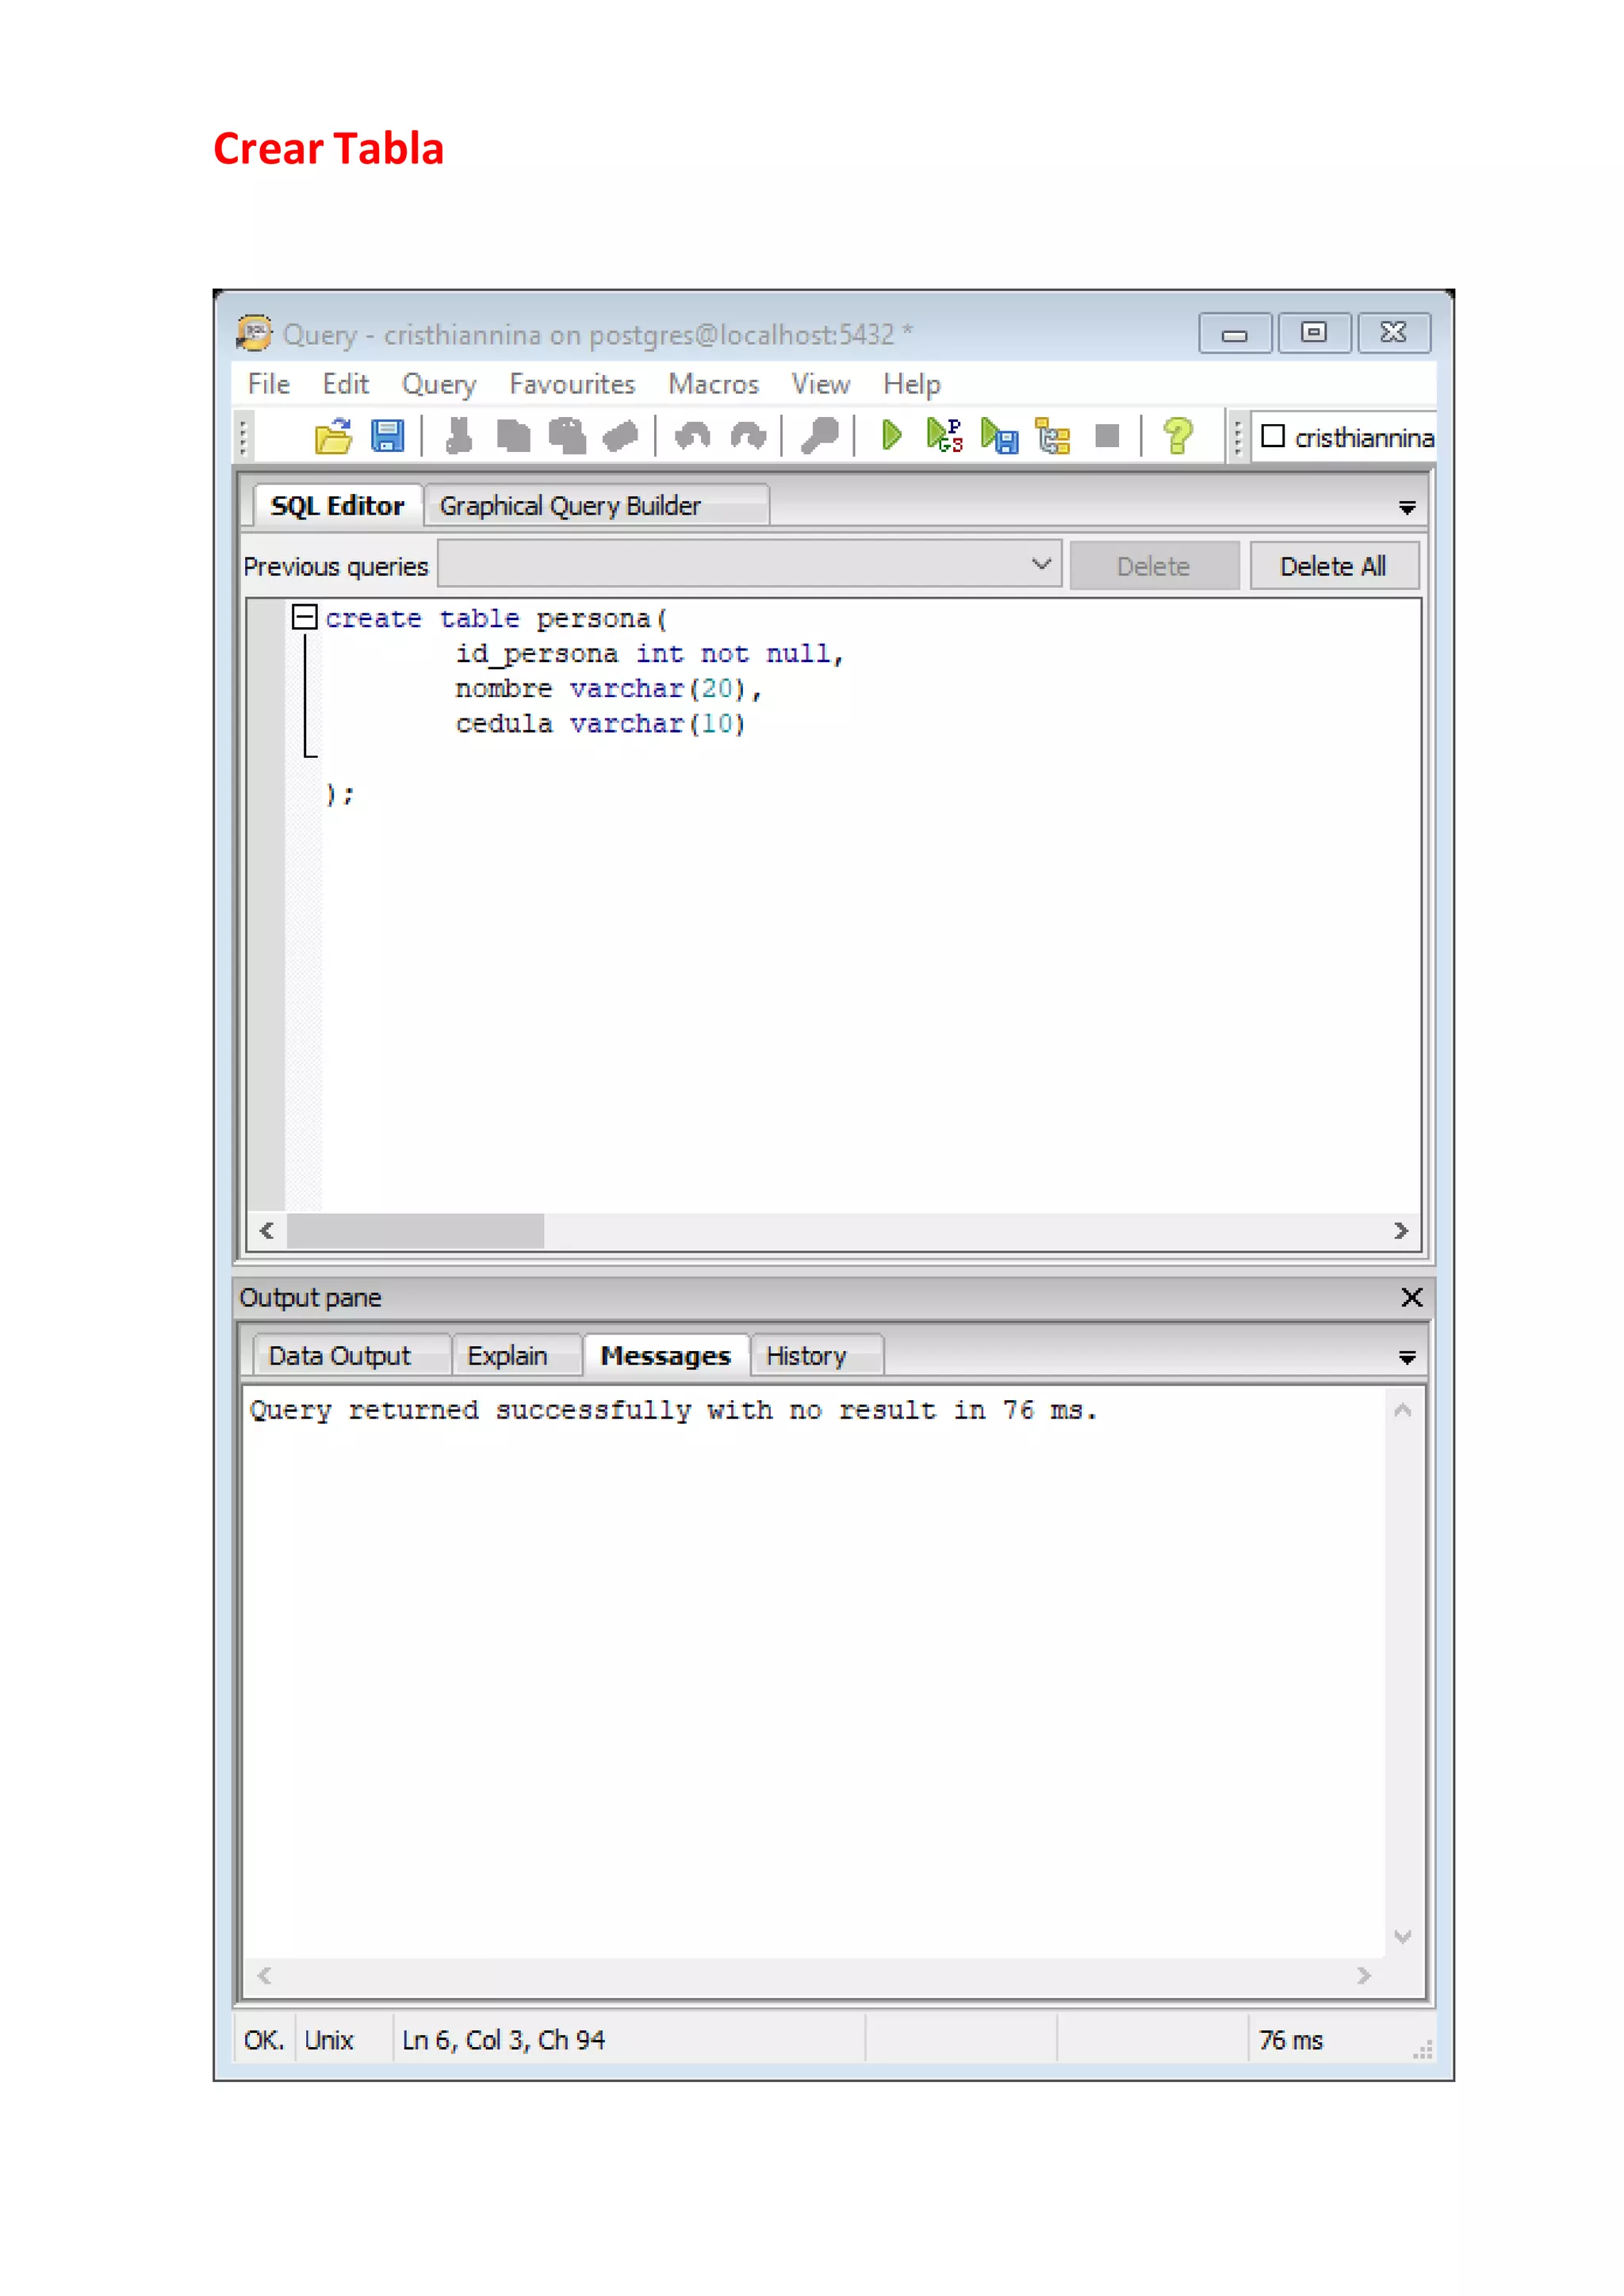
Task: Click the Copy toolbar icon
Action: 513,436
